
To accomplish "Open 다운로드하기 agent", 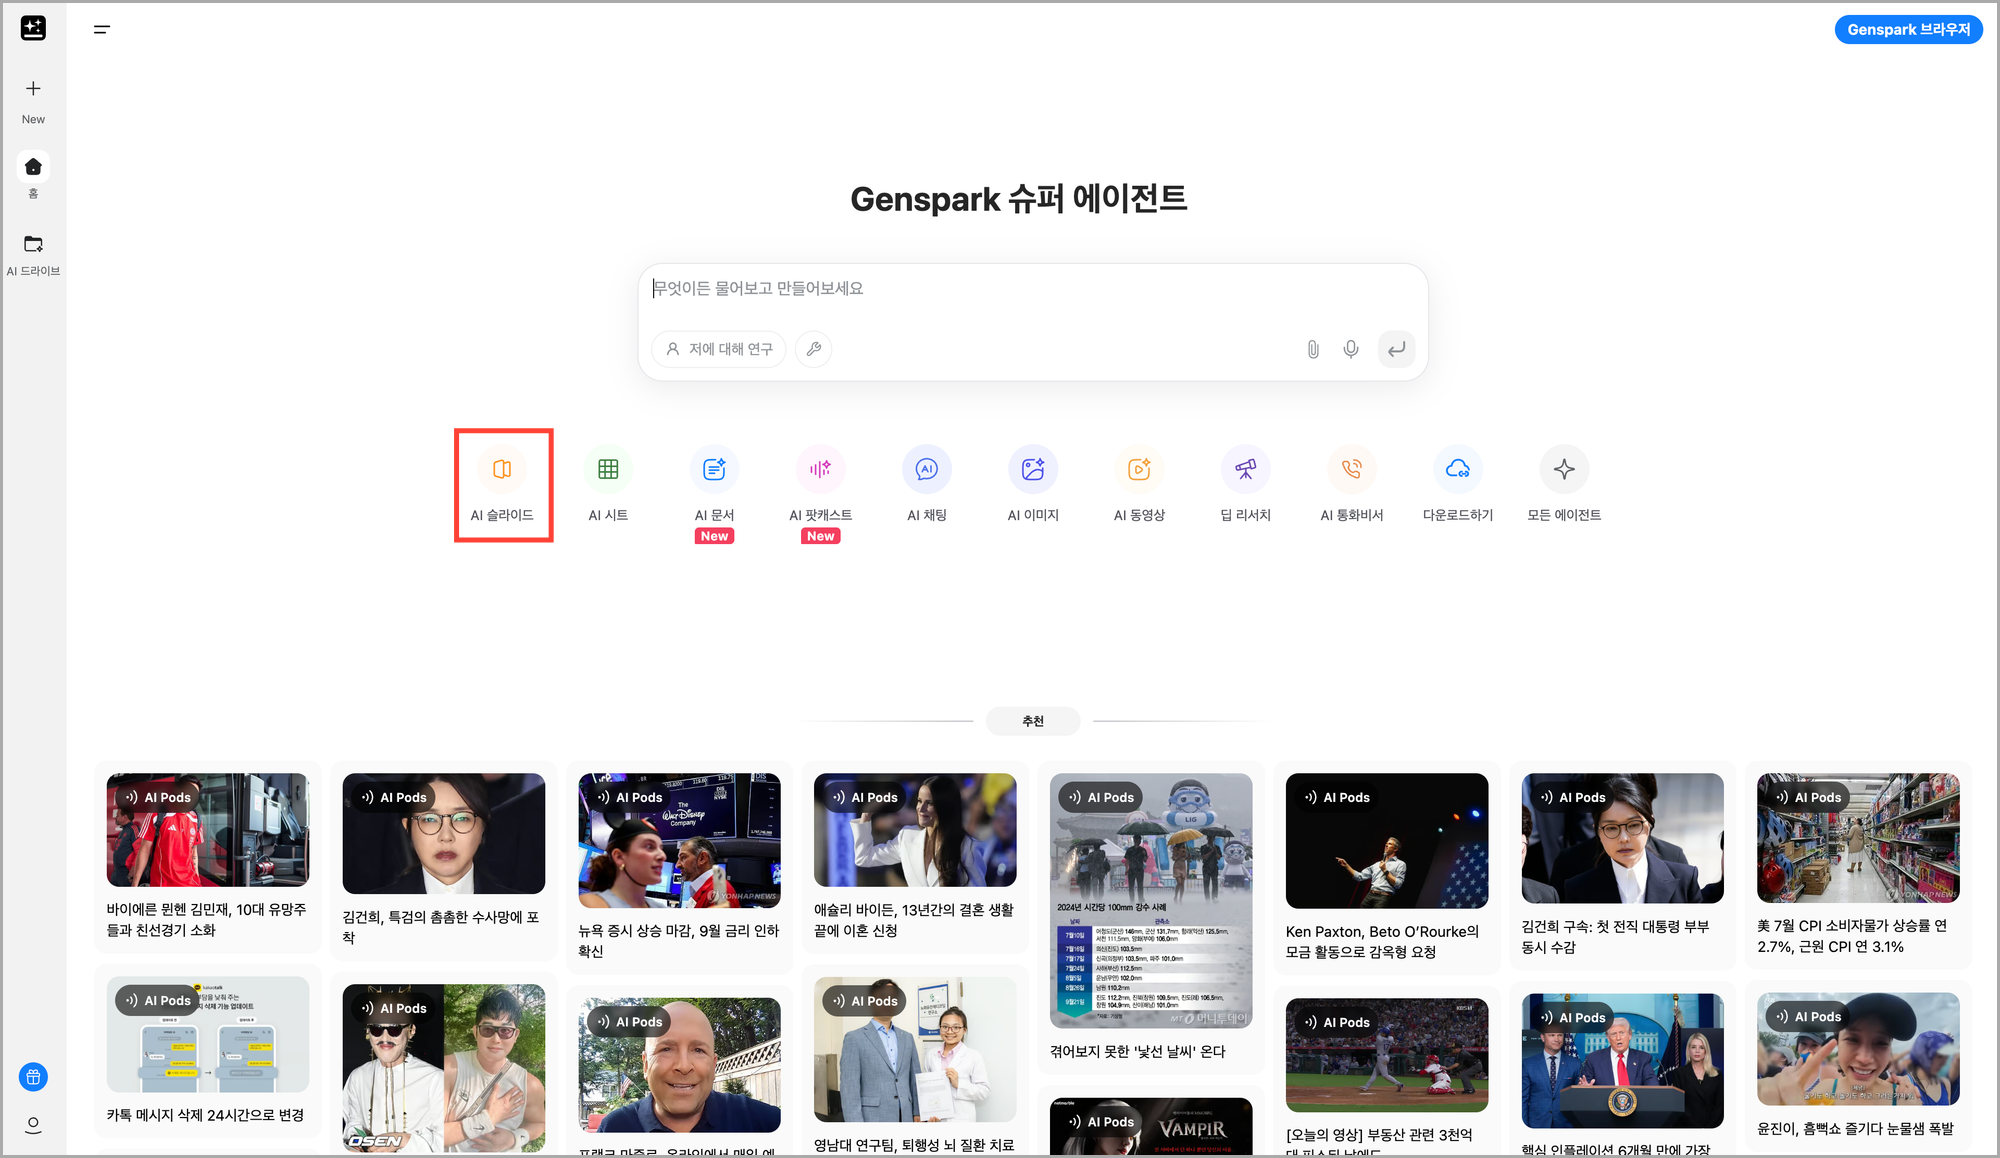I will (x=1458, y=484).
